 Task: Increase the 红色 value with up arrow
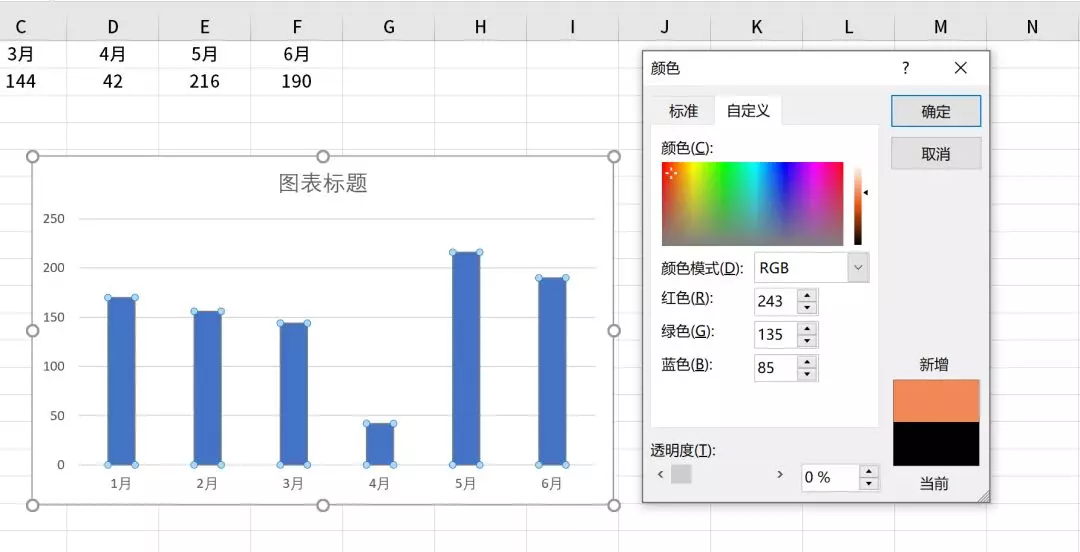807,295
